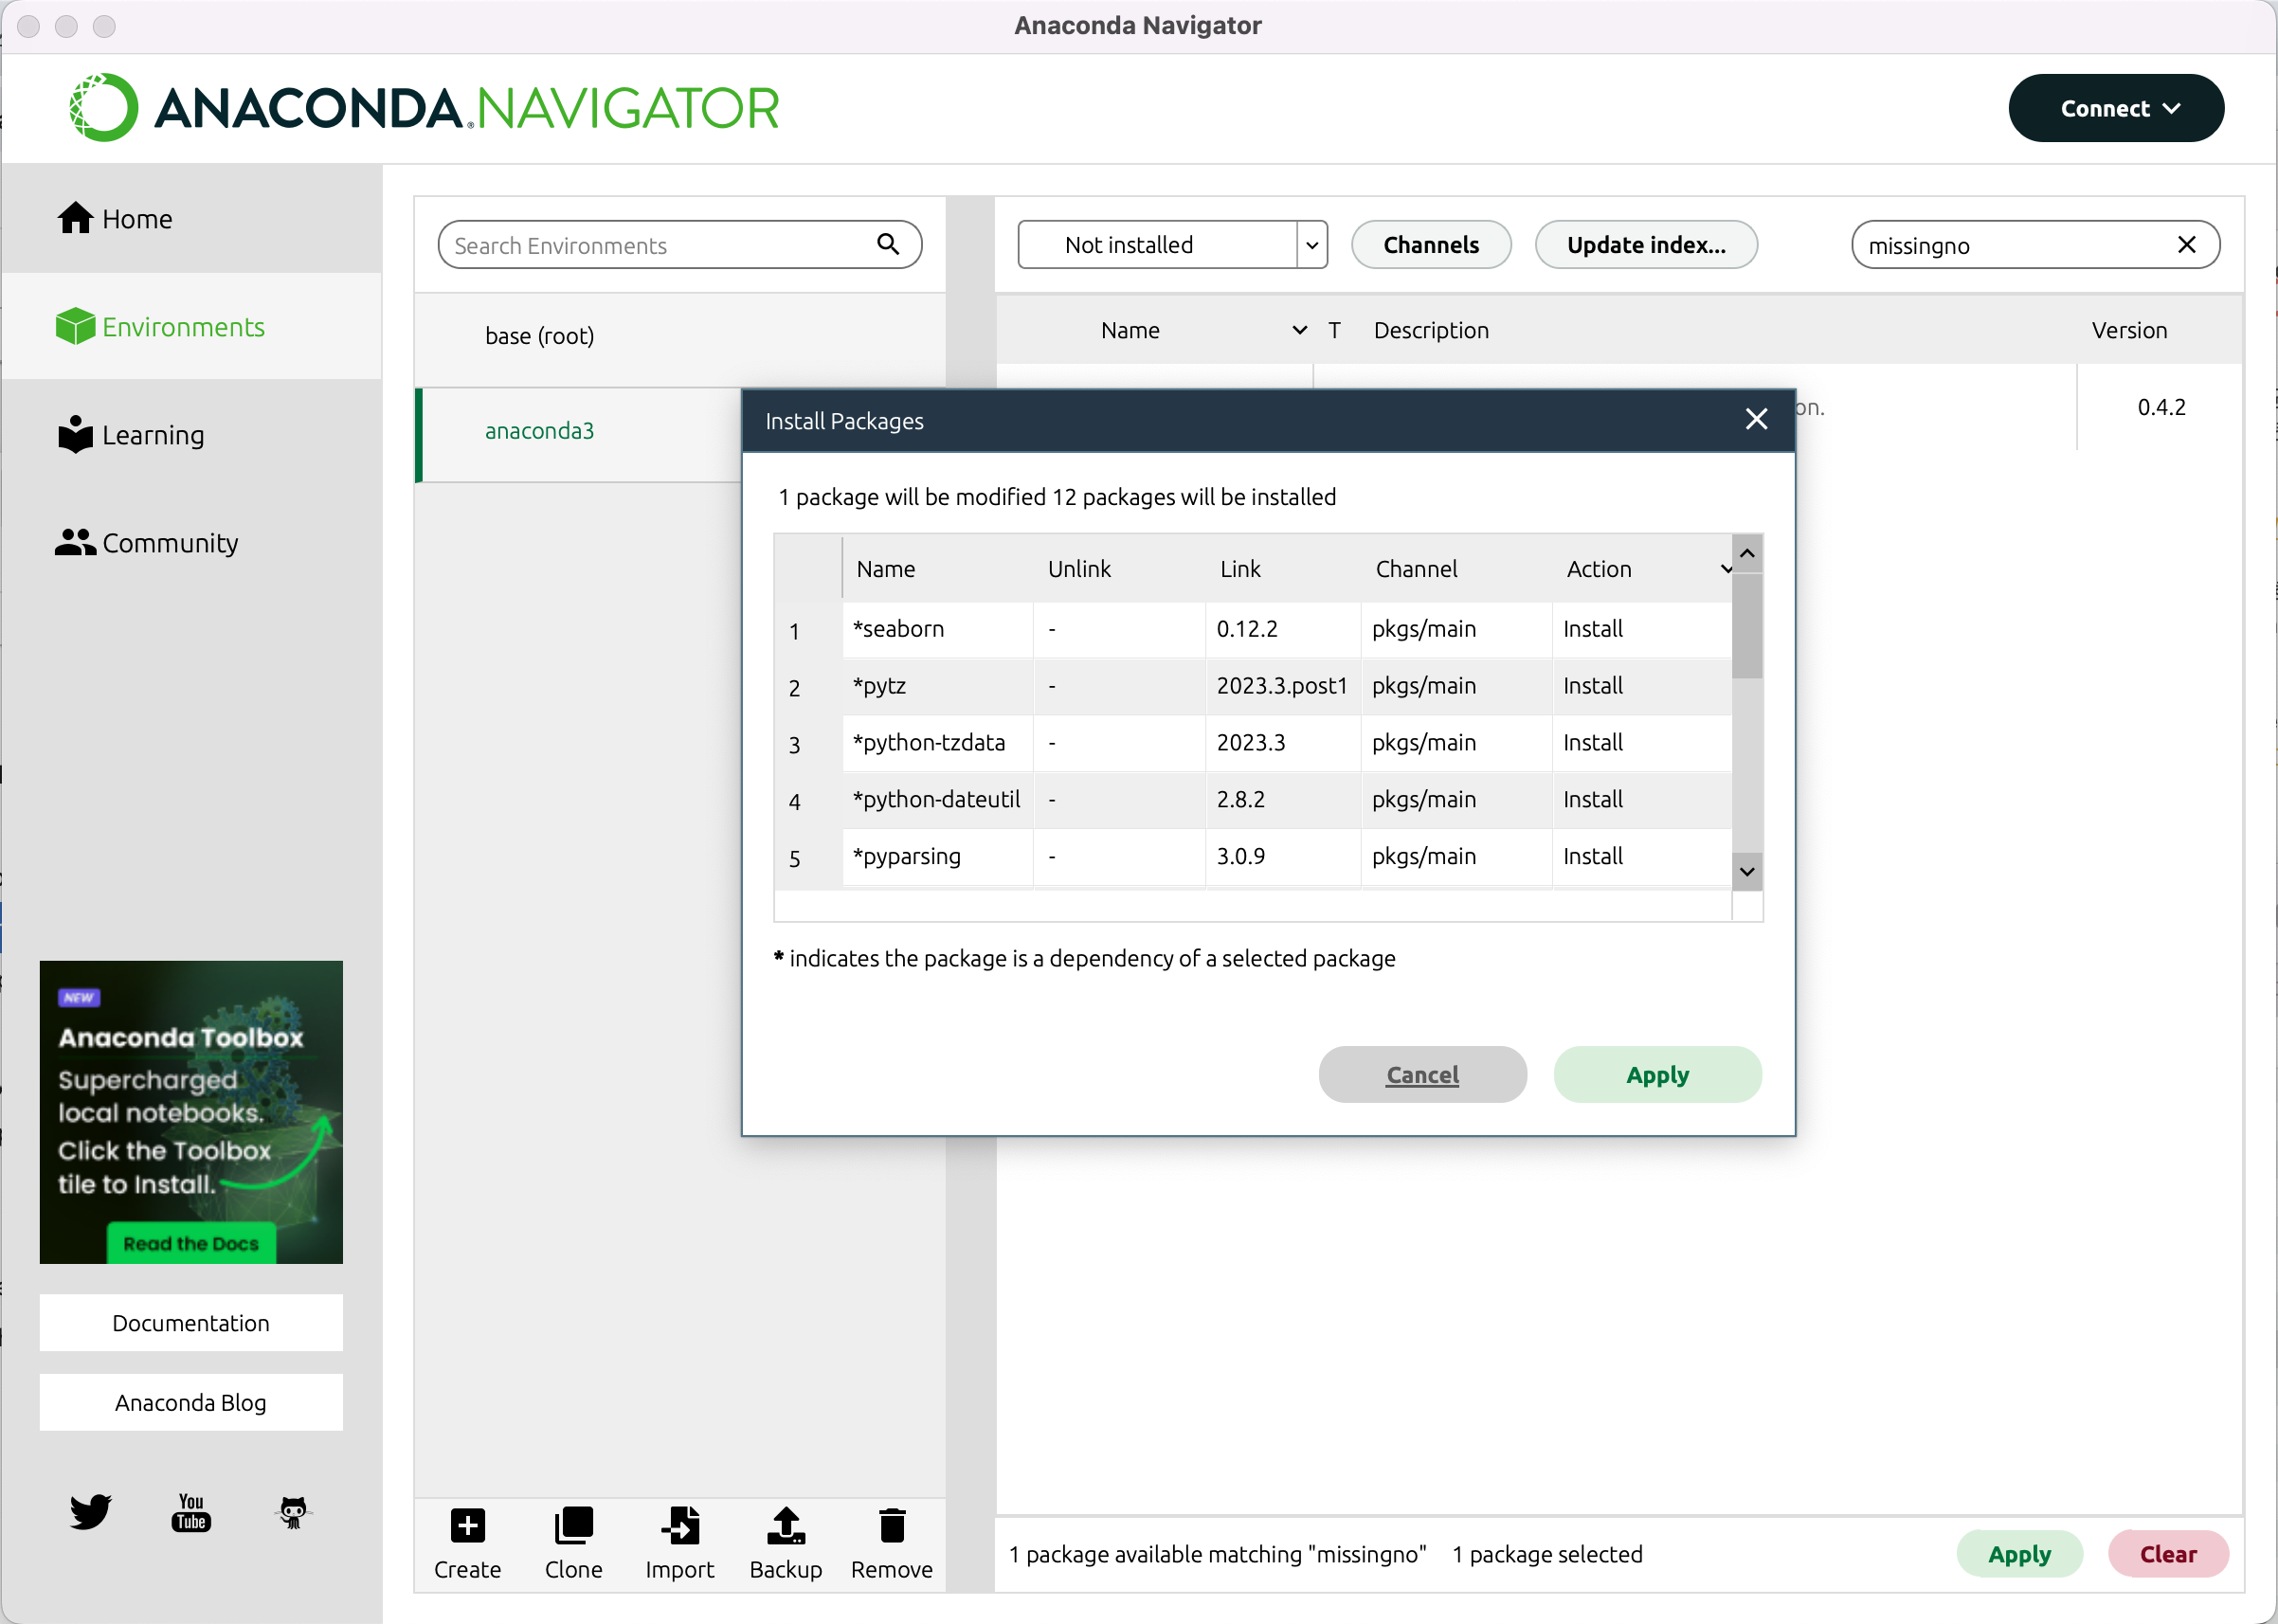Image resolution: width=2278 pixels, height=1624 pixels.
Task: Click the Anaconda Toolbox ad thumbnail
Action: pos(191,1111)
